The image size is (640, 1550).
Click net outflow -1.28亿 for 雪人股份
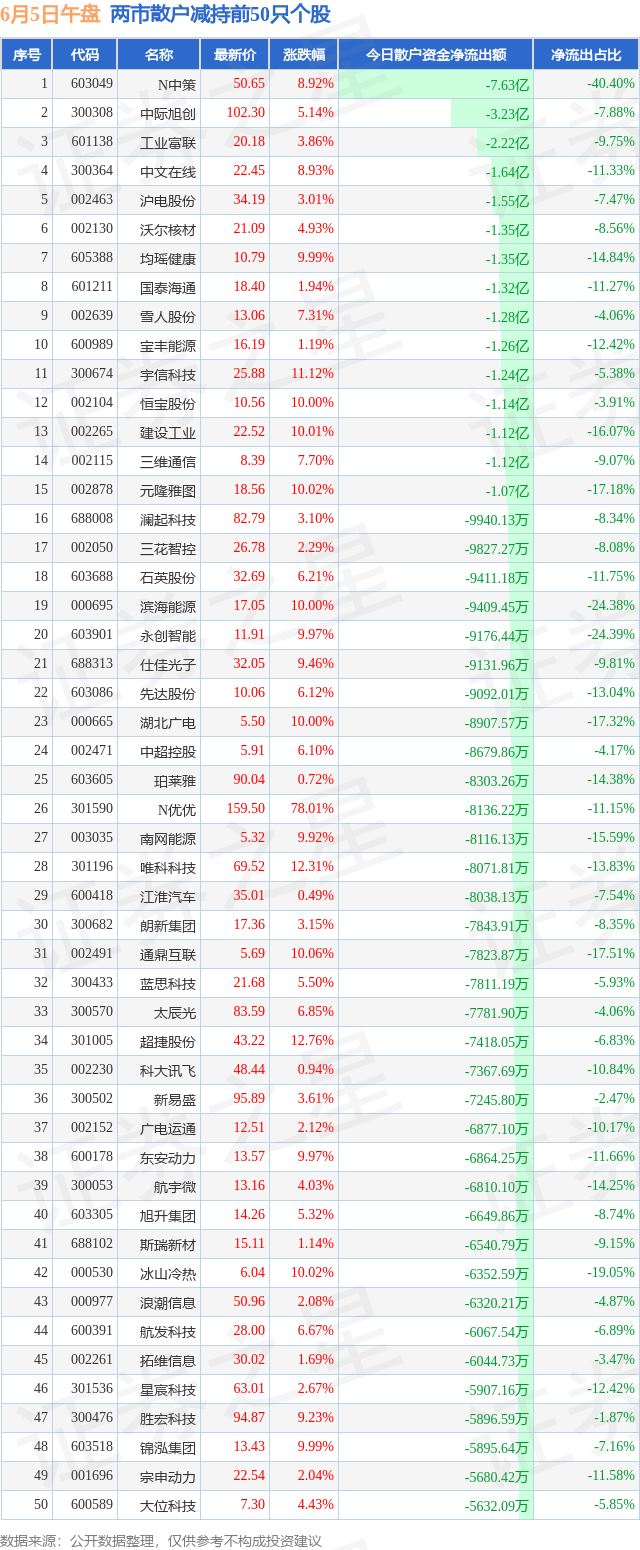click(x=507, y=316)
